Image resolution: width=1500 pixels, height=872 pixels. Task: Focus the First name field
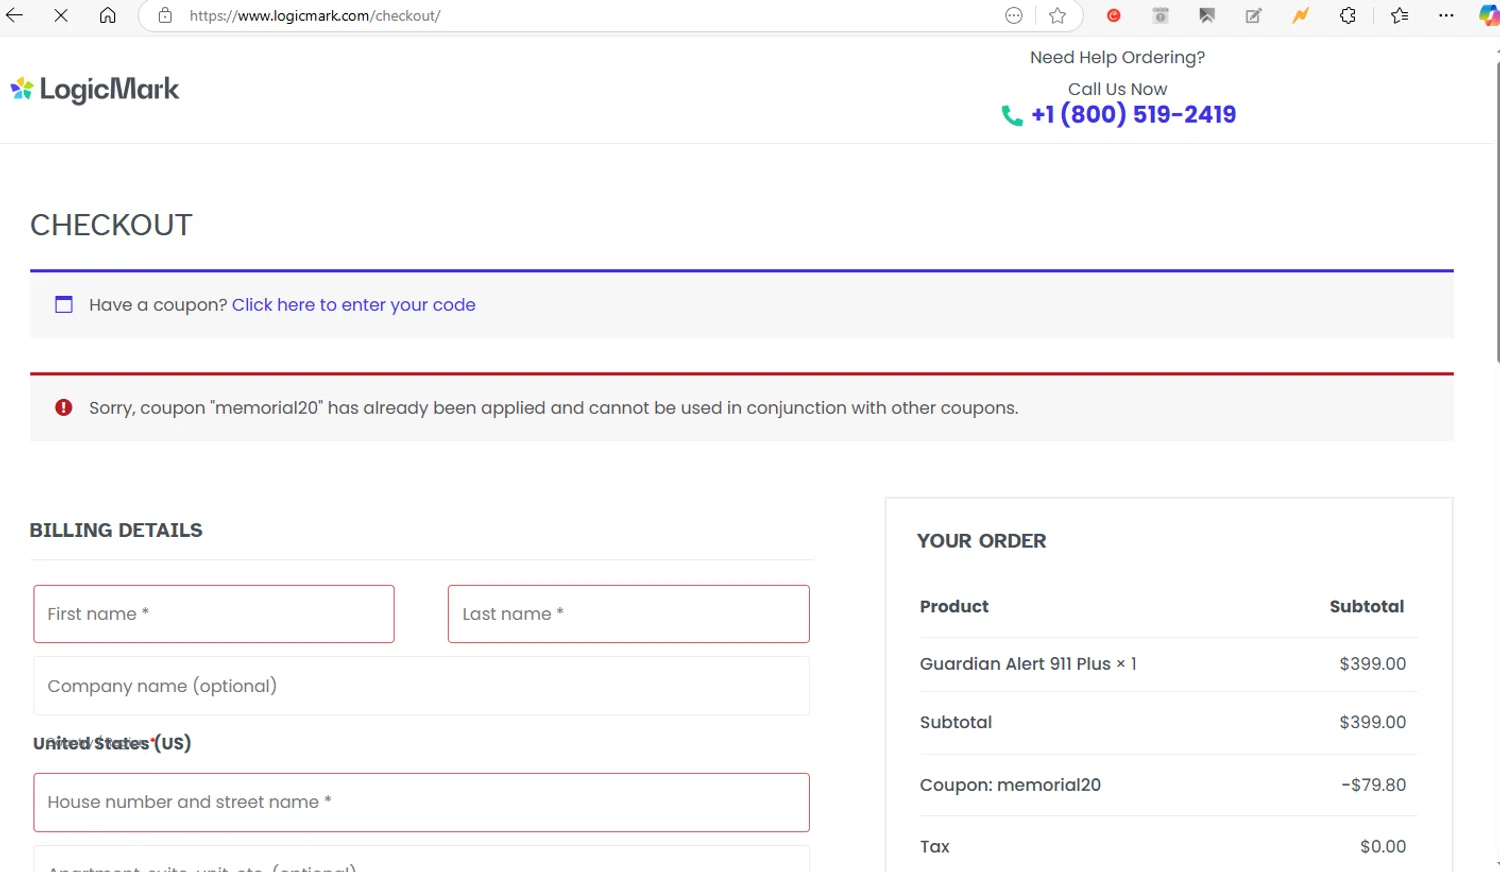pos(214,614)
